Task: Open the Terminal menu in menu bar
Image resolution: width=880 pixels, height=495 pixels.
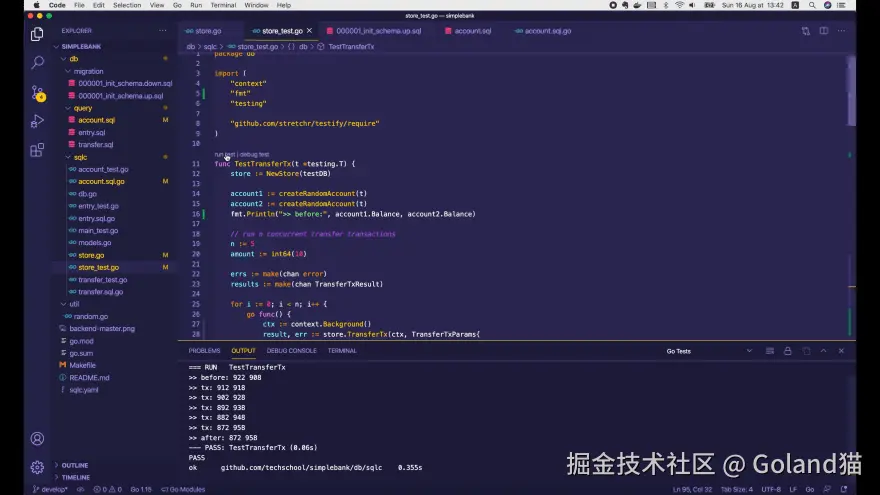Action: tap(223, 5)
